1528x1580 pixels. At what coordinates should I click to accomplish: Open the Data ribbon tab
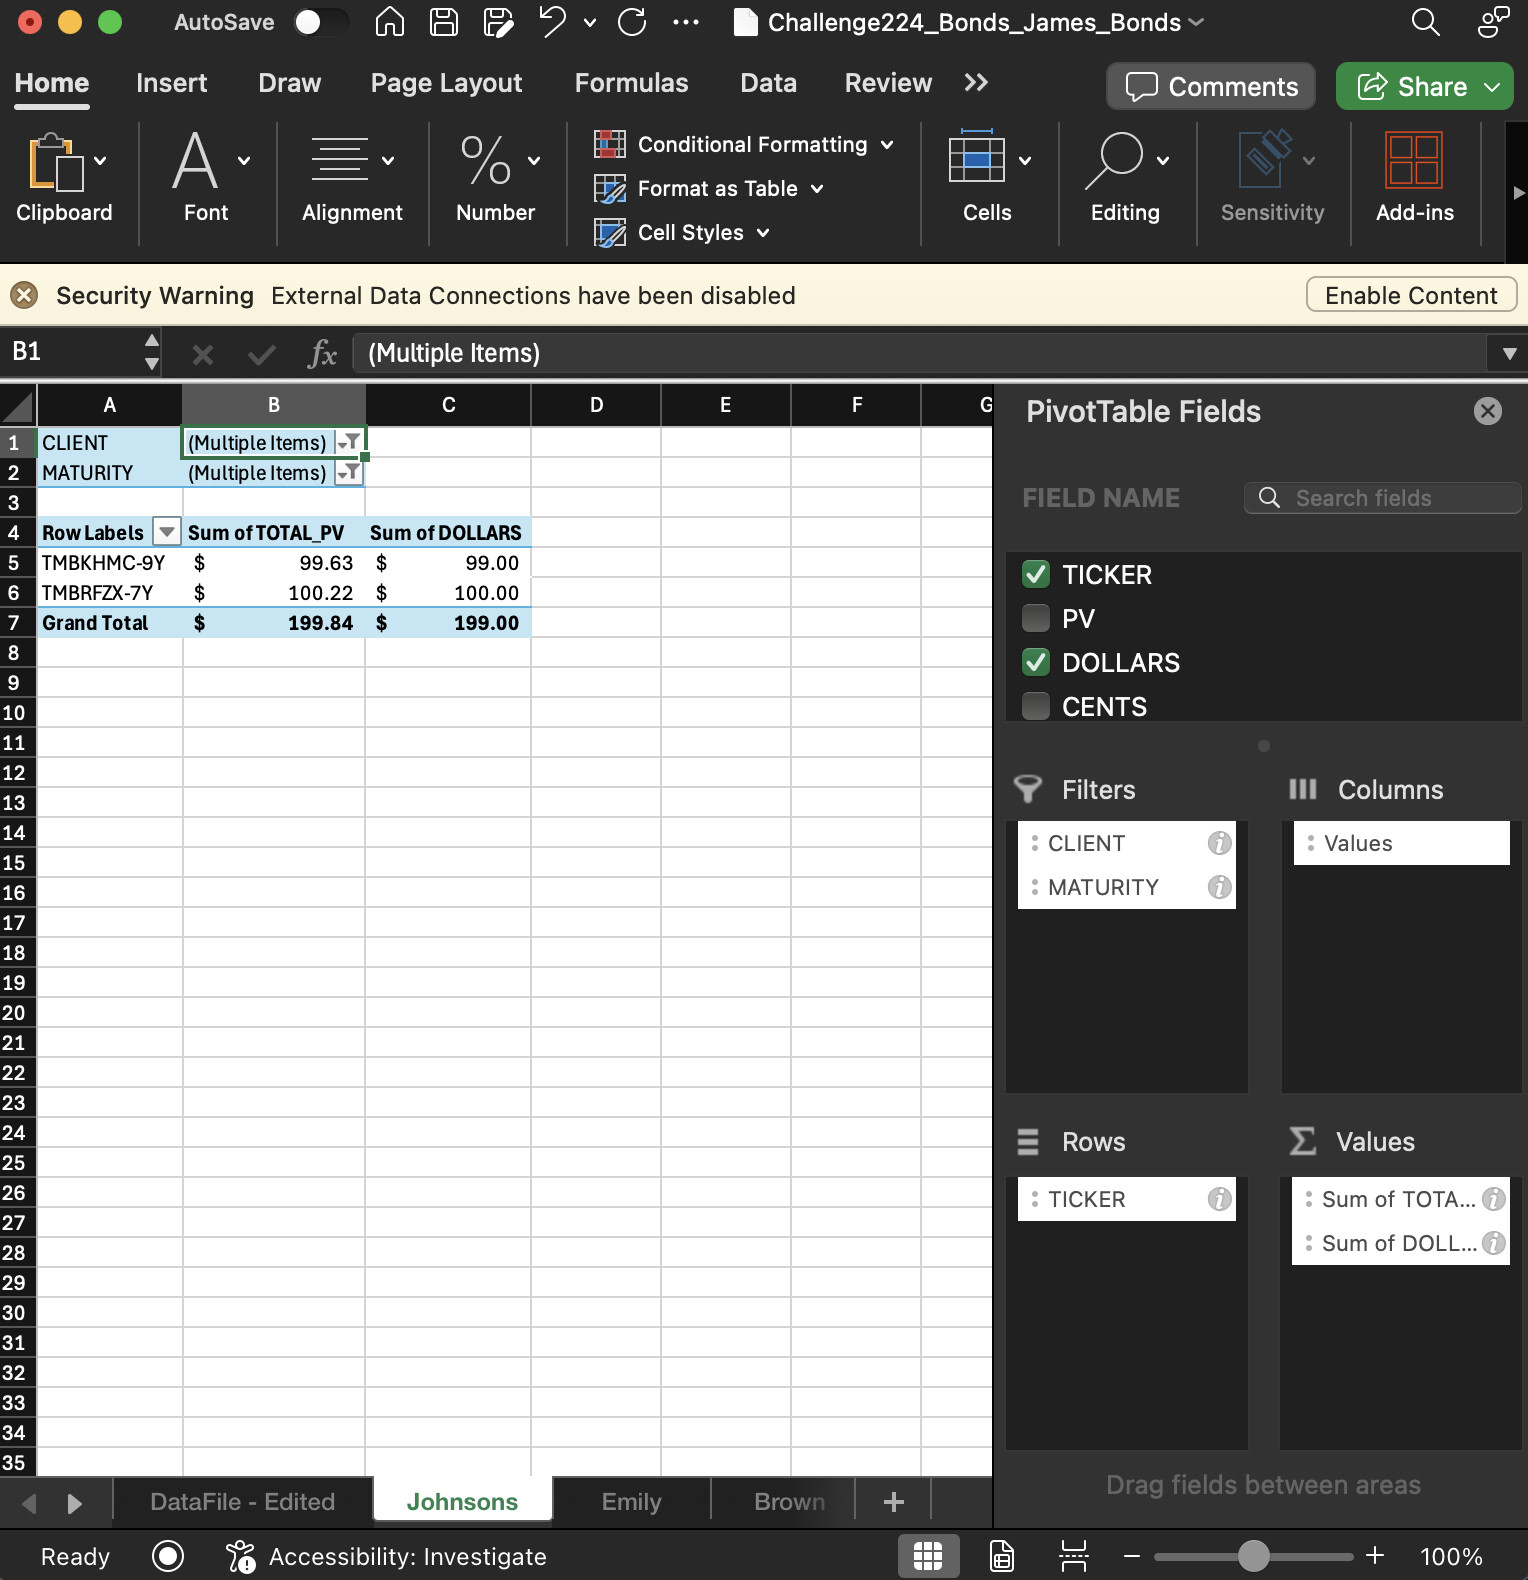(x=768, y=83)
